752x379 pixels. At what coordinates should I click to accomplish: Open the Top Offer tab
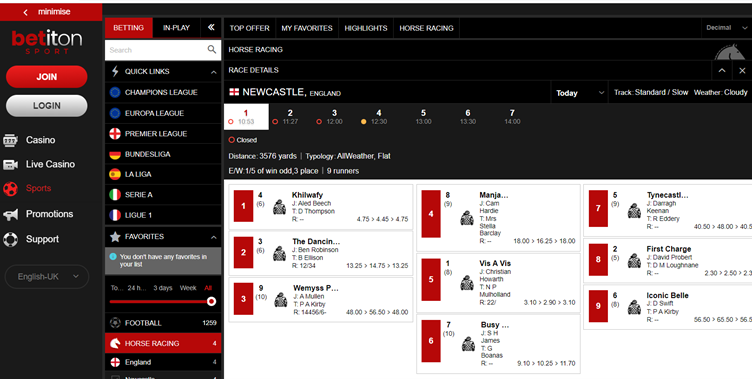249,28
